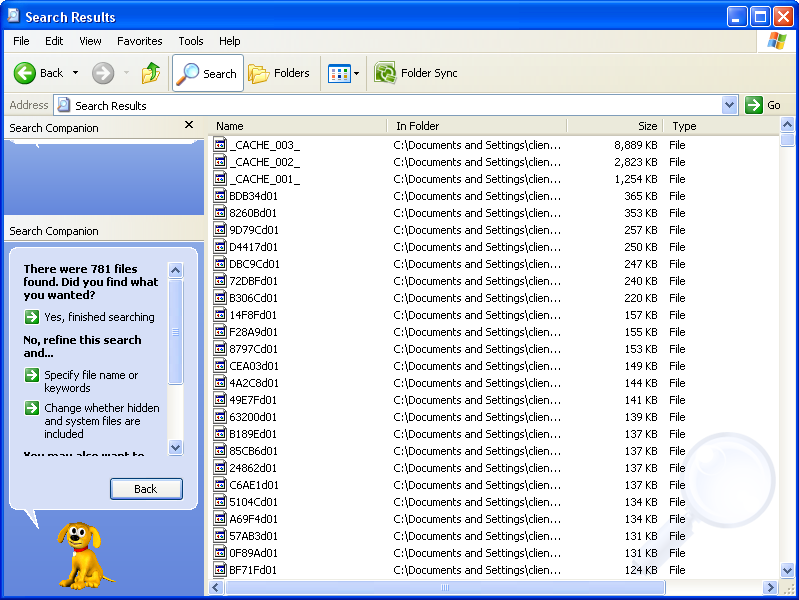Sort results by Size column
799x600 pixels.
pos(615,126)
